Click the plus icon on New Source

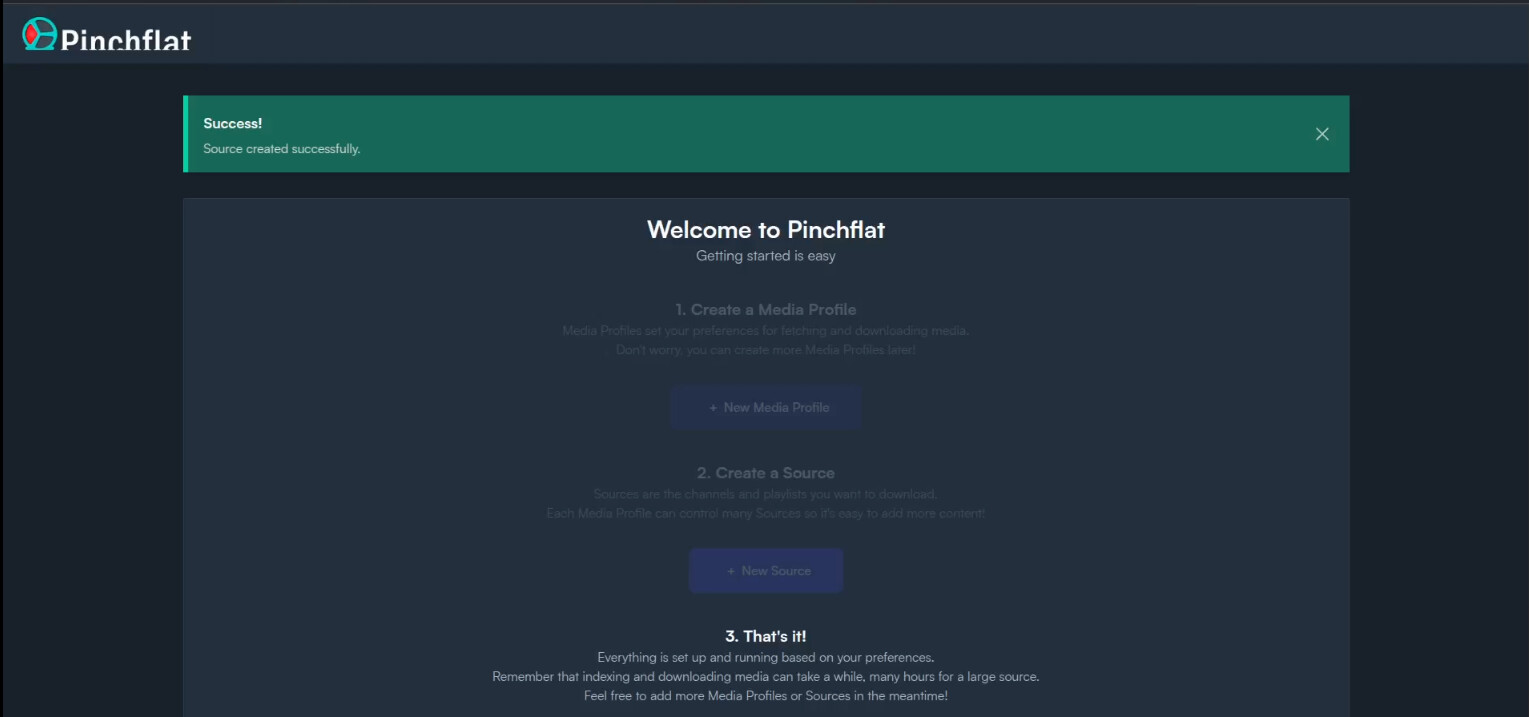[x=731, y=571]
